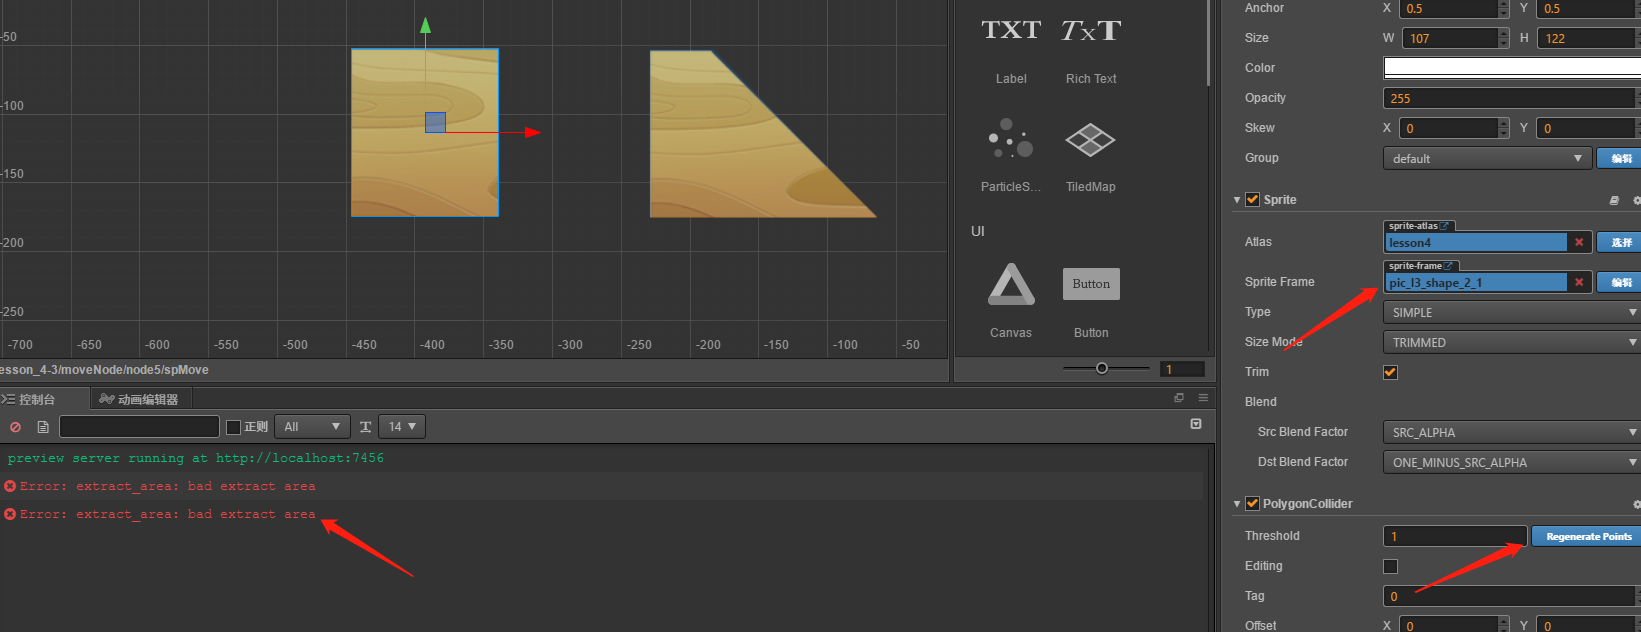
Task: Switch to the 动画编辑器 animation editor tab
Action: [139, 399]
